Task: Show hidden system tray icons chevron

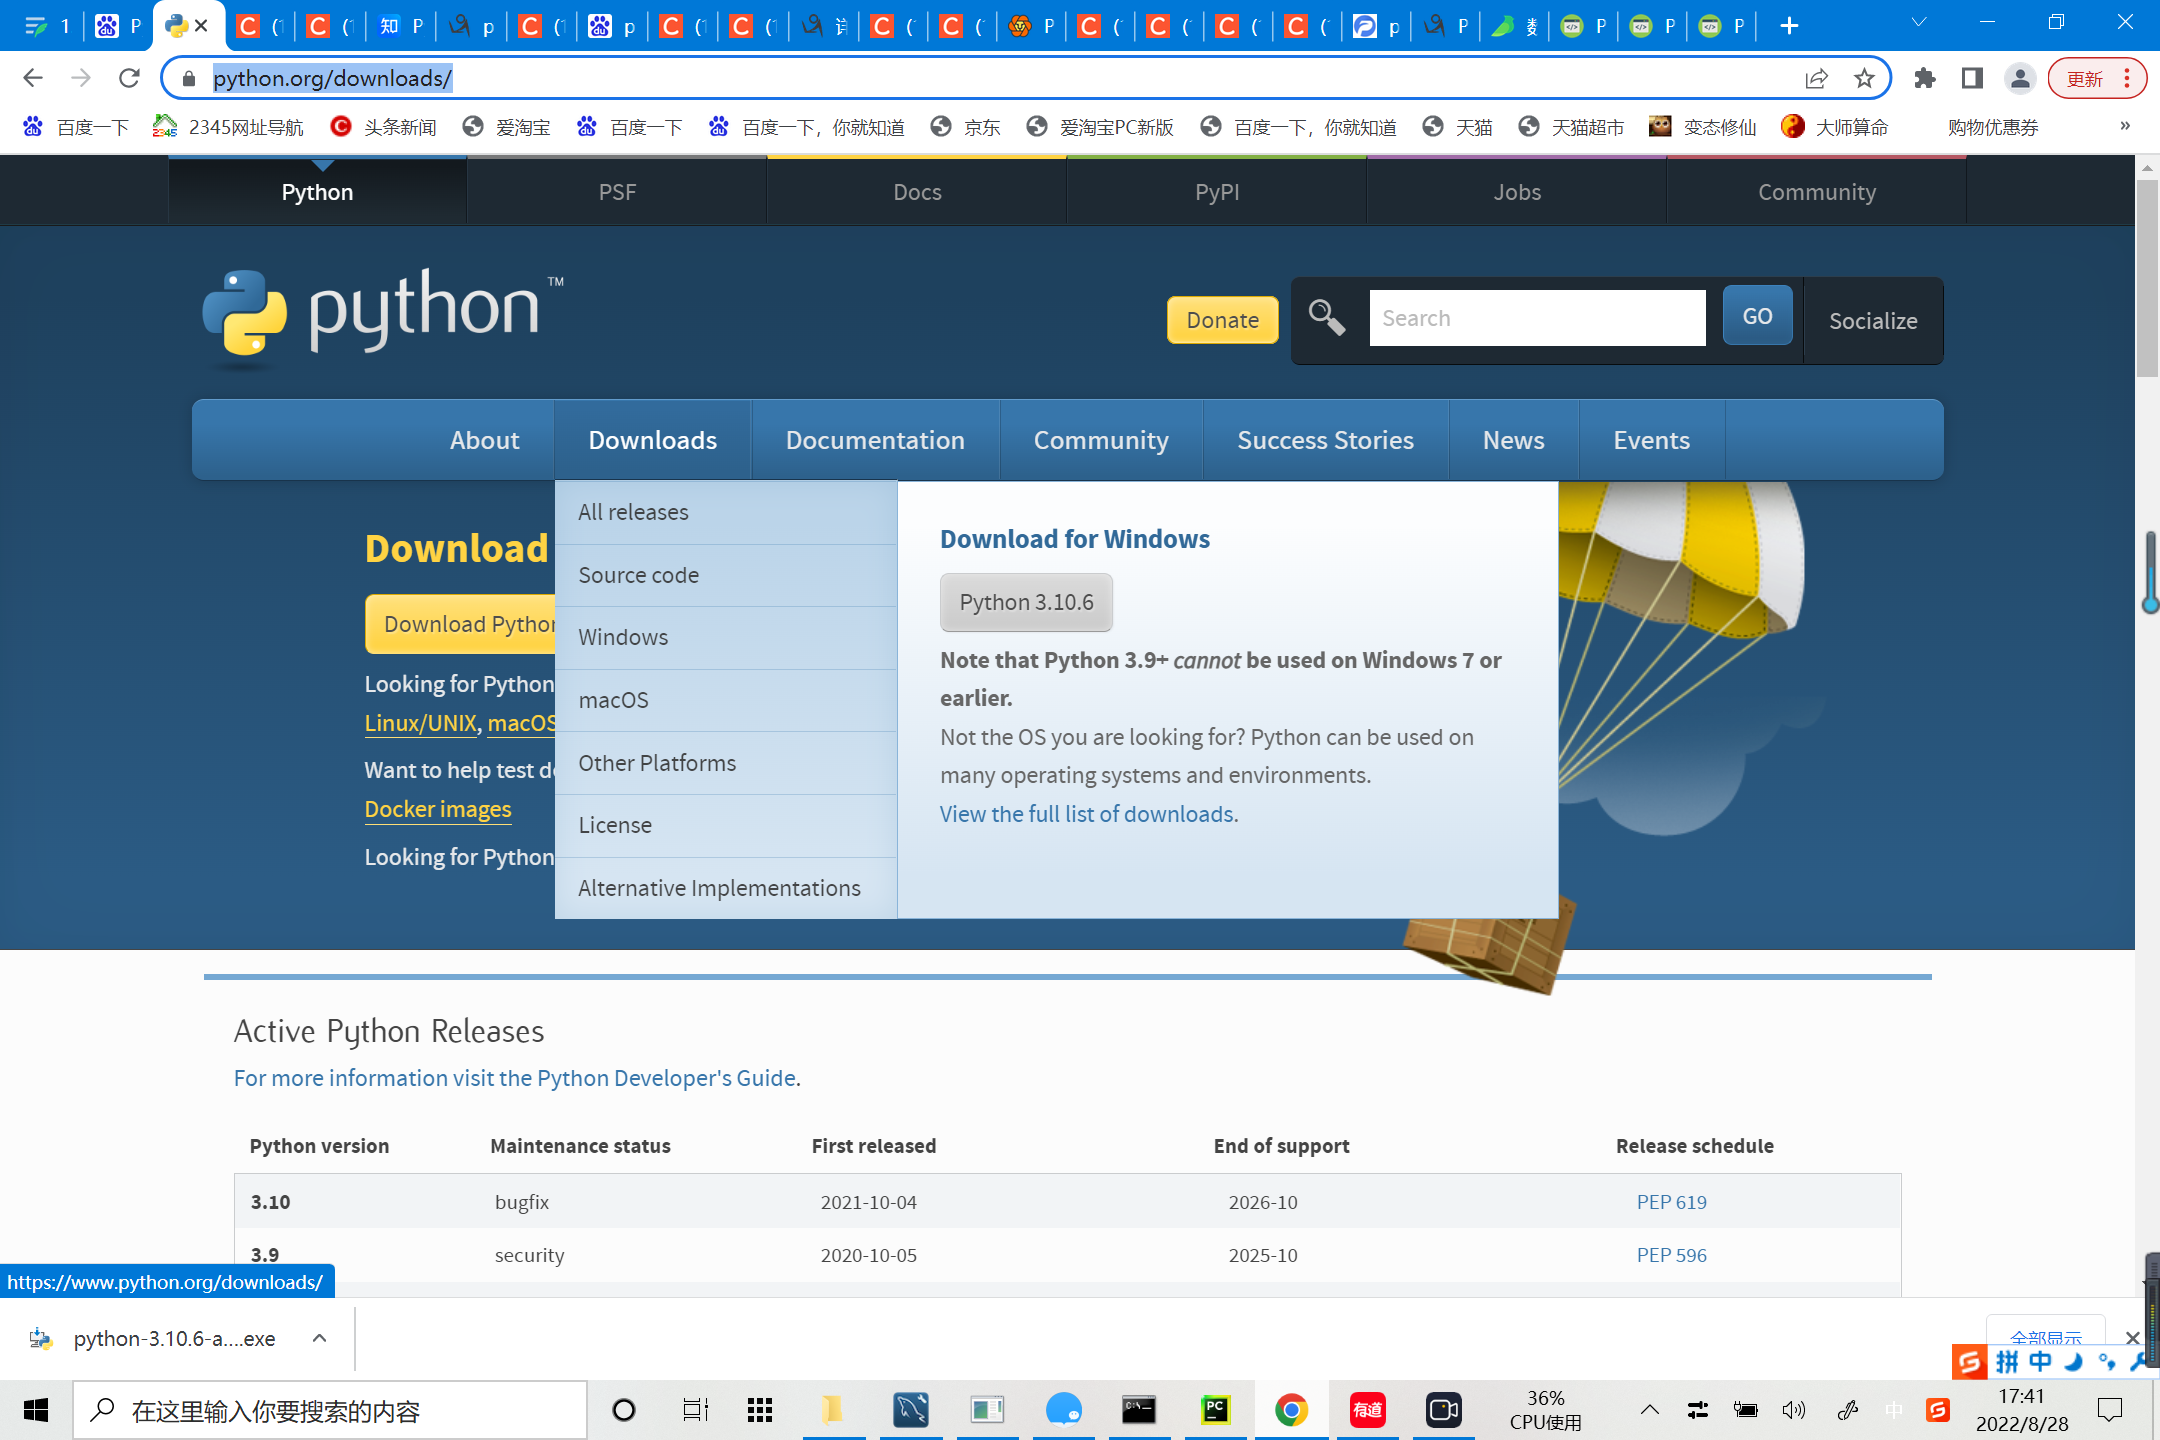Action: pos(1650,1411)
